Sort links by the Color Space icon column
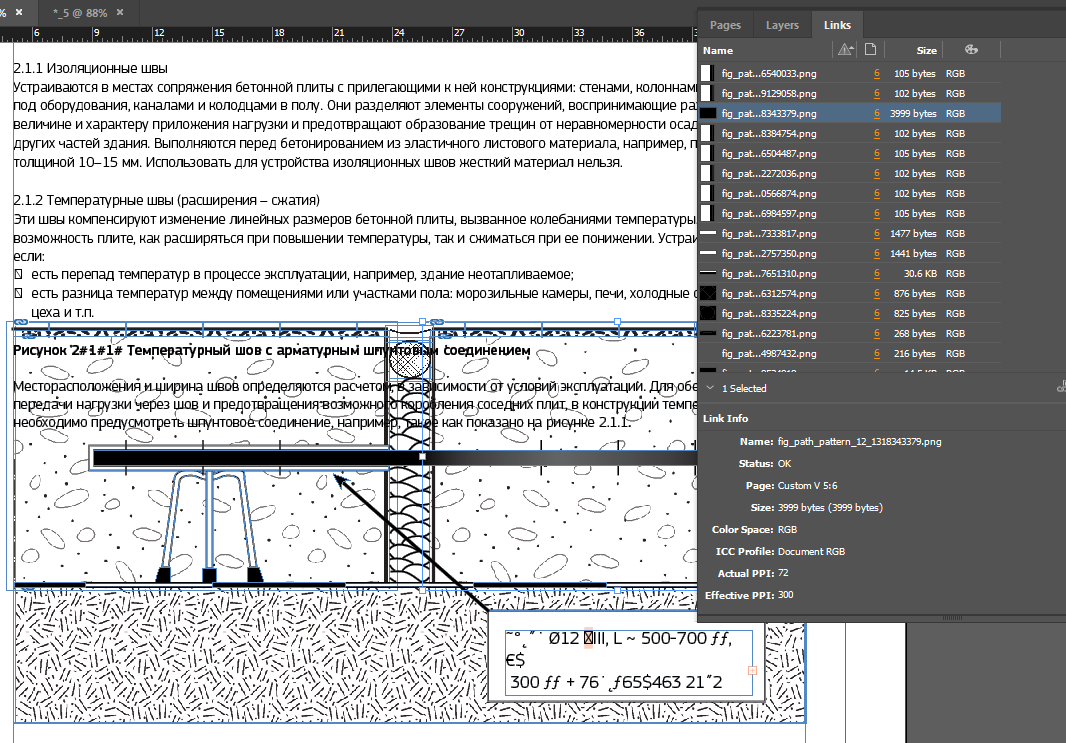The width and height of the screenshot is (1066, 743). 970,50
